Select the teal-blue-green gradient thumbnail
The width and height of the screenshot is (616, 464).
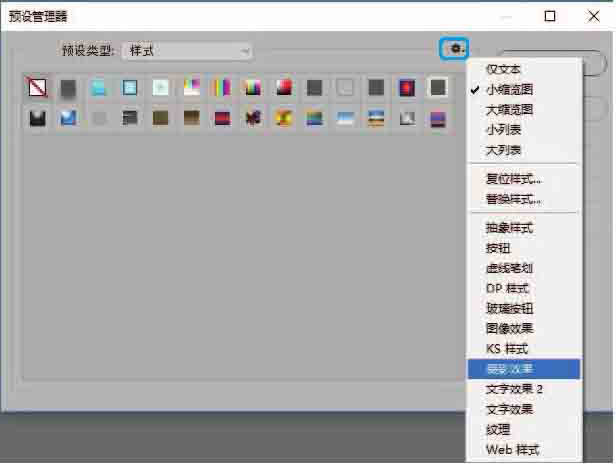pyautogui.click(x=315, y=118)
